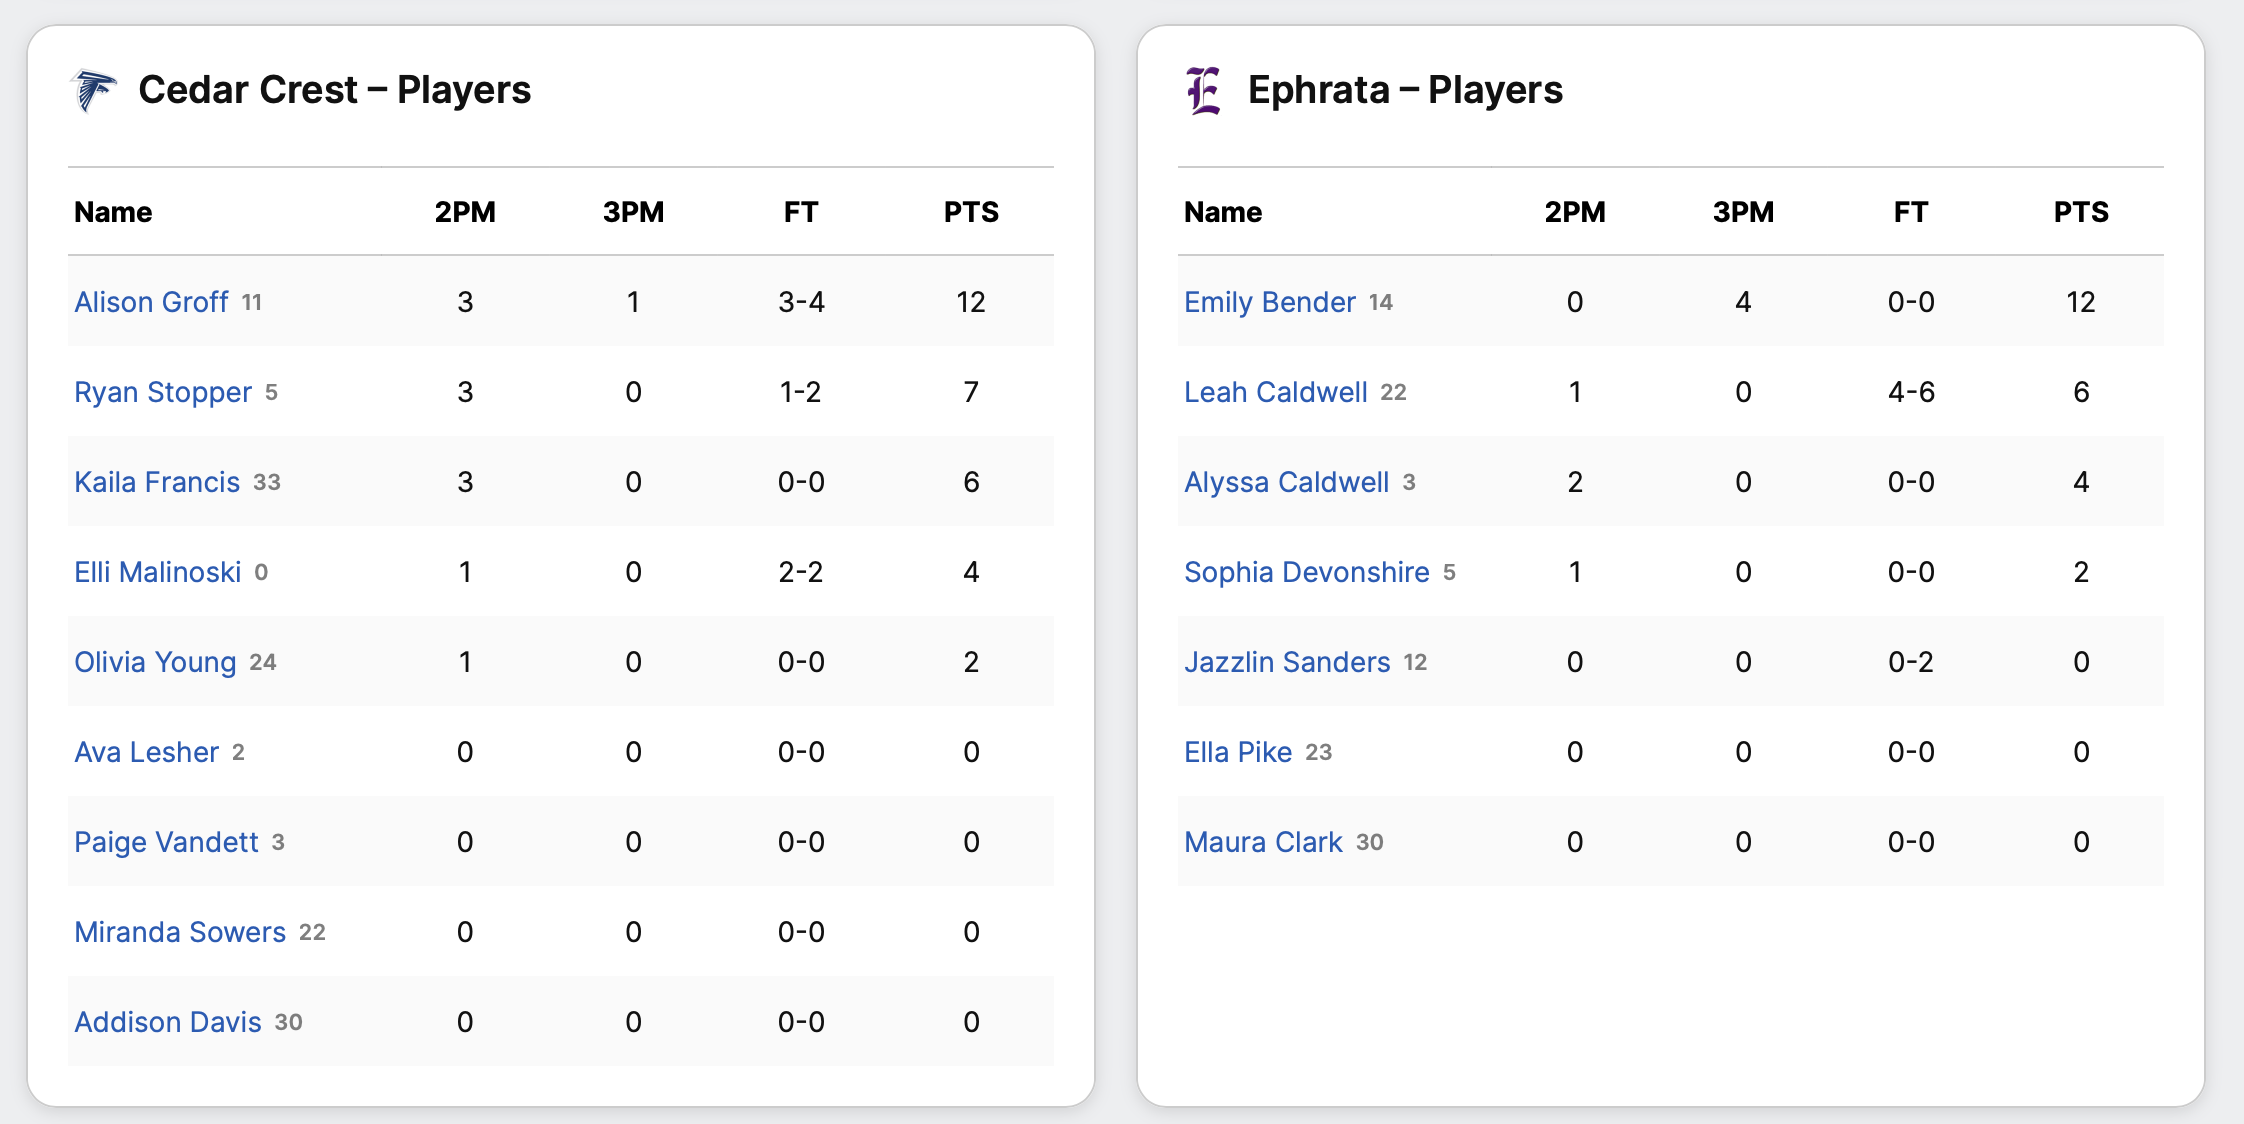Click 3PM column header in Ephrata table
Viewport: 2244px width, 1124px height.
coord(1742,212)
